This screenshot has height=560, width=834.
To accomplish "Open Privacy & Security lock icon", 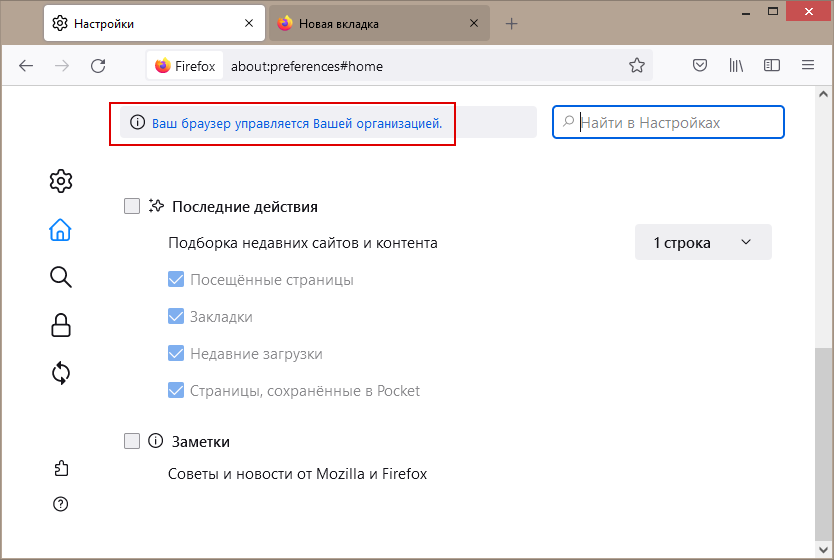I will pos(61,325).
